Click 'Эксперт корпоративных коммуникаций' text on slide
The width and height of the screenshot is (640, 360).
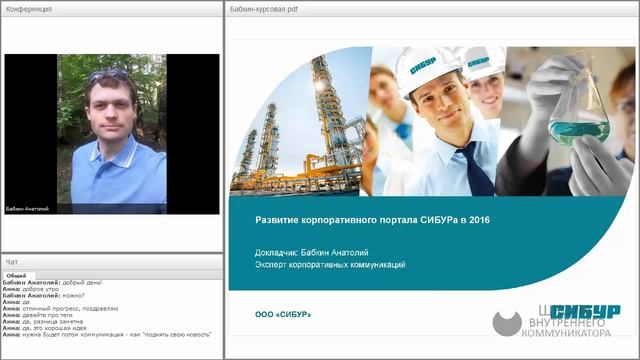(x=330, y=265)
